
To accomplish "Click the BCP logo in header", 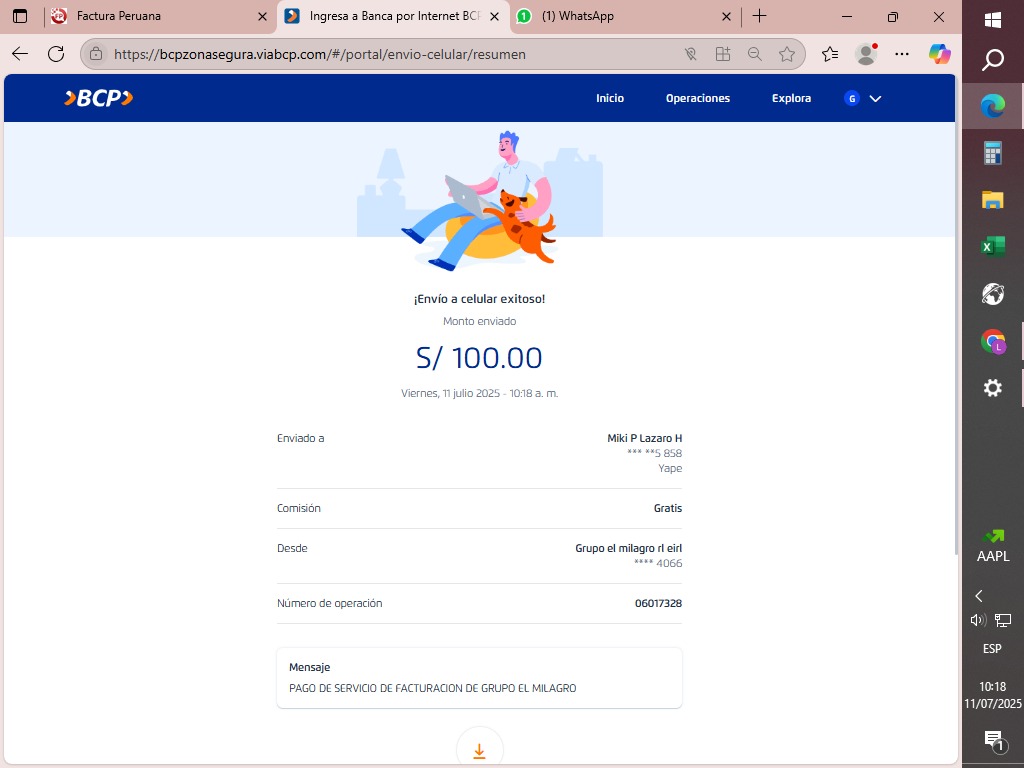I will coord(98,98).
